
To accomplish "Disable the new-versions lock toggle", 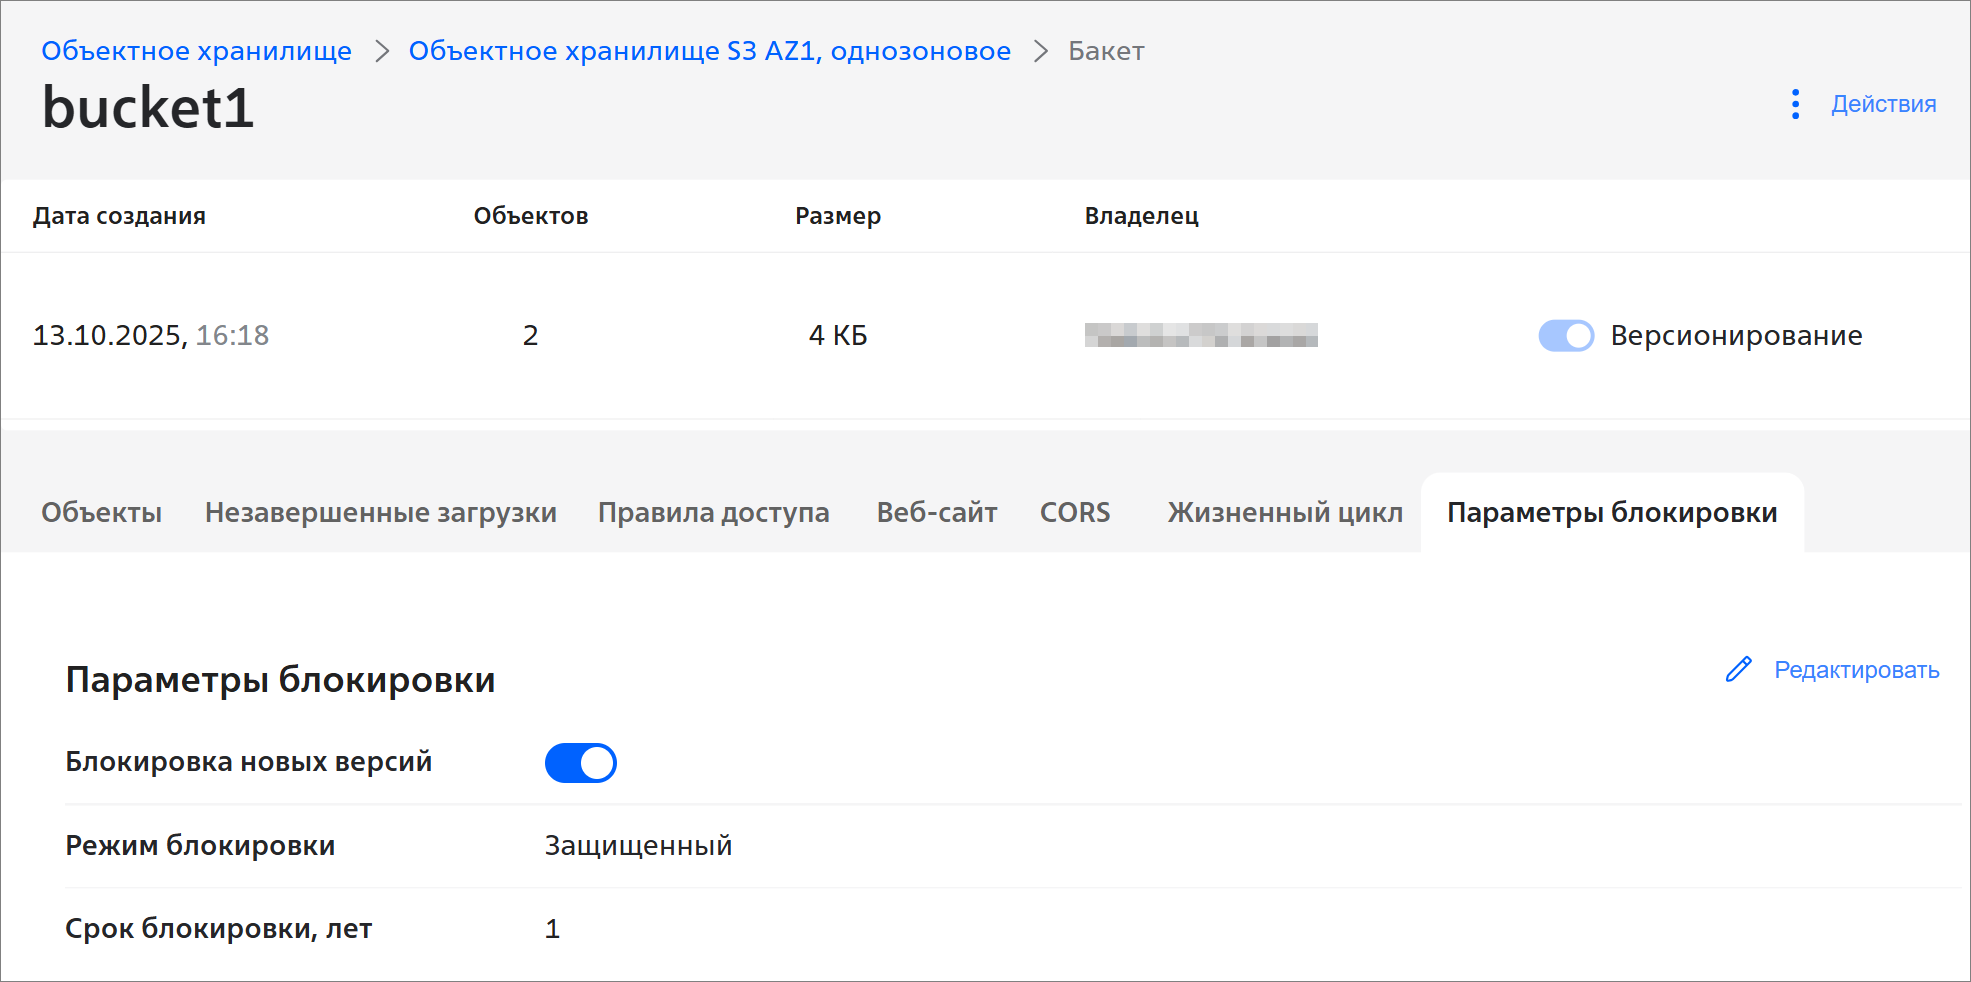I will pyautogui.click(x=580, y=763).
